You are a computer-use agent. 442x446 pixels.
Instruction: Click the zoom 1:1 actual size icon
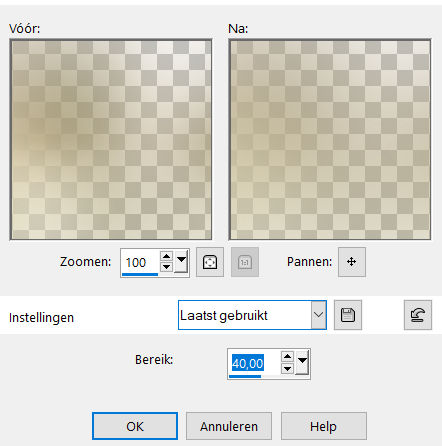coord(245,262)
